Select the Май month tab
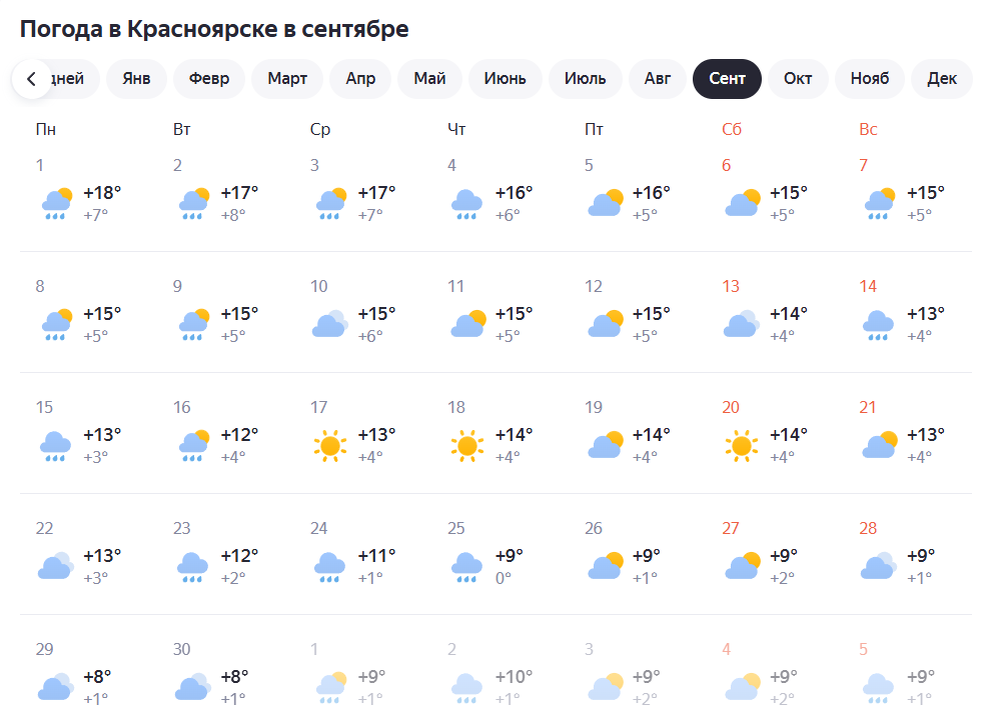This screenshot has width=987, height=725. point(429,79)
